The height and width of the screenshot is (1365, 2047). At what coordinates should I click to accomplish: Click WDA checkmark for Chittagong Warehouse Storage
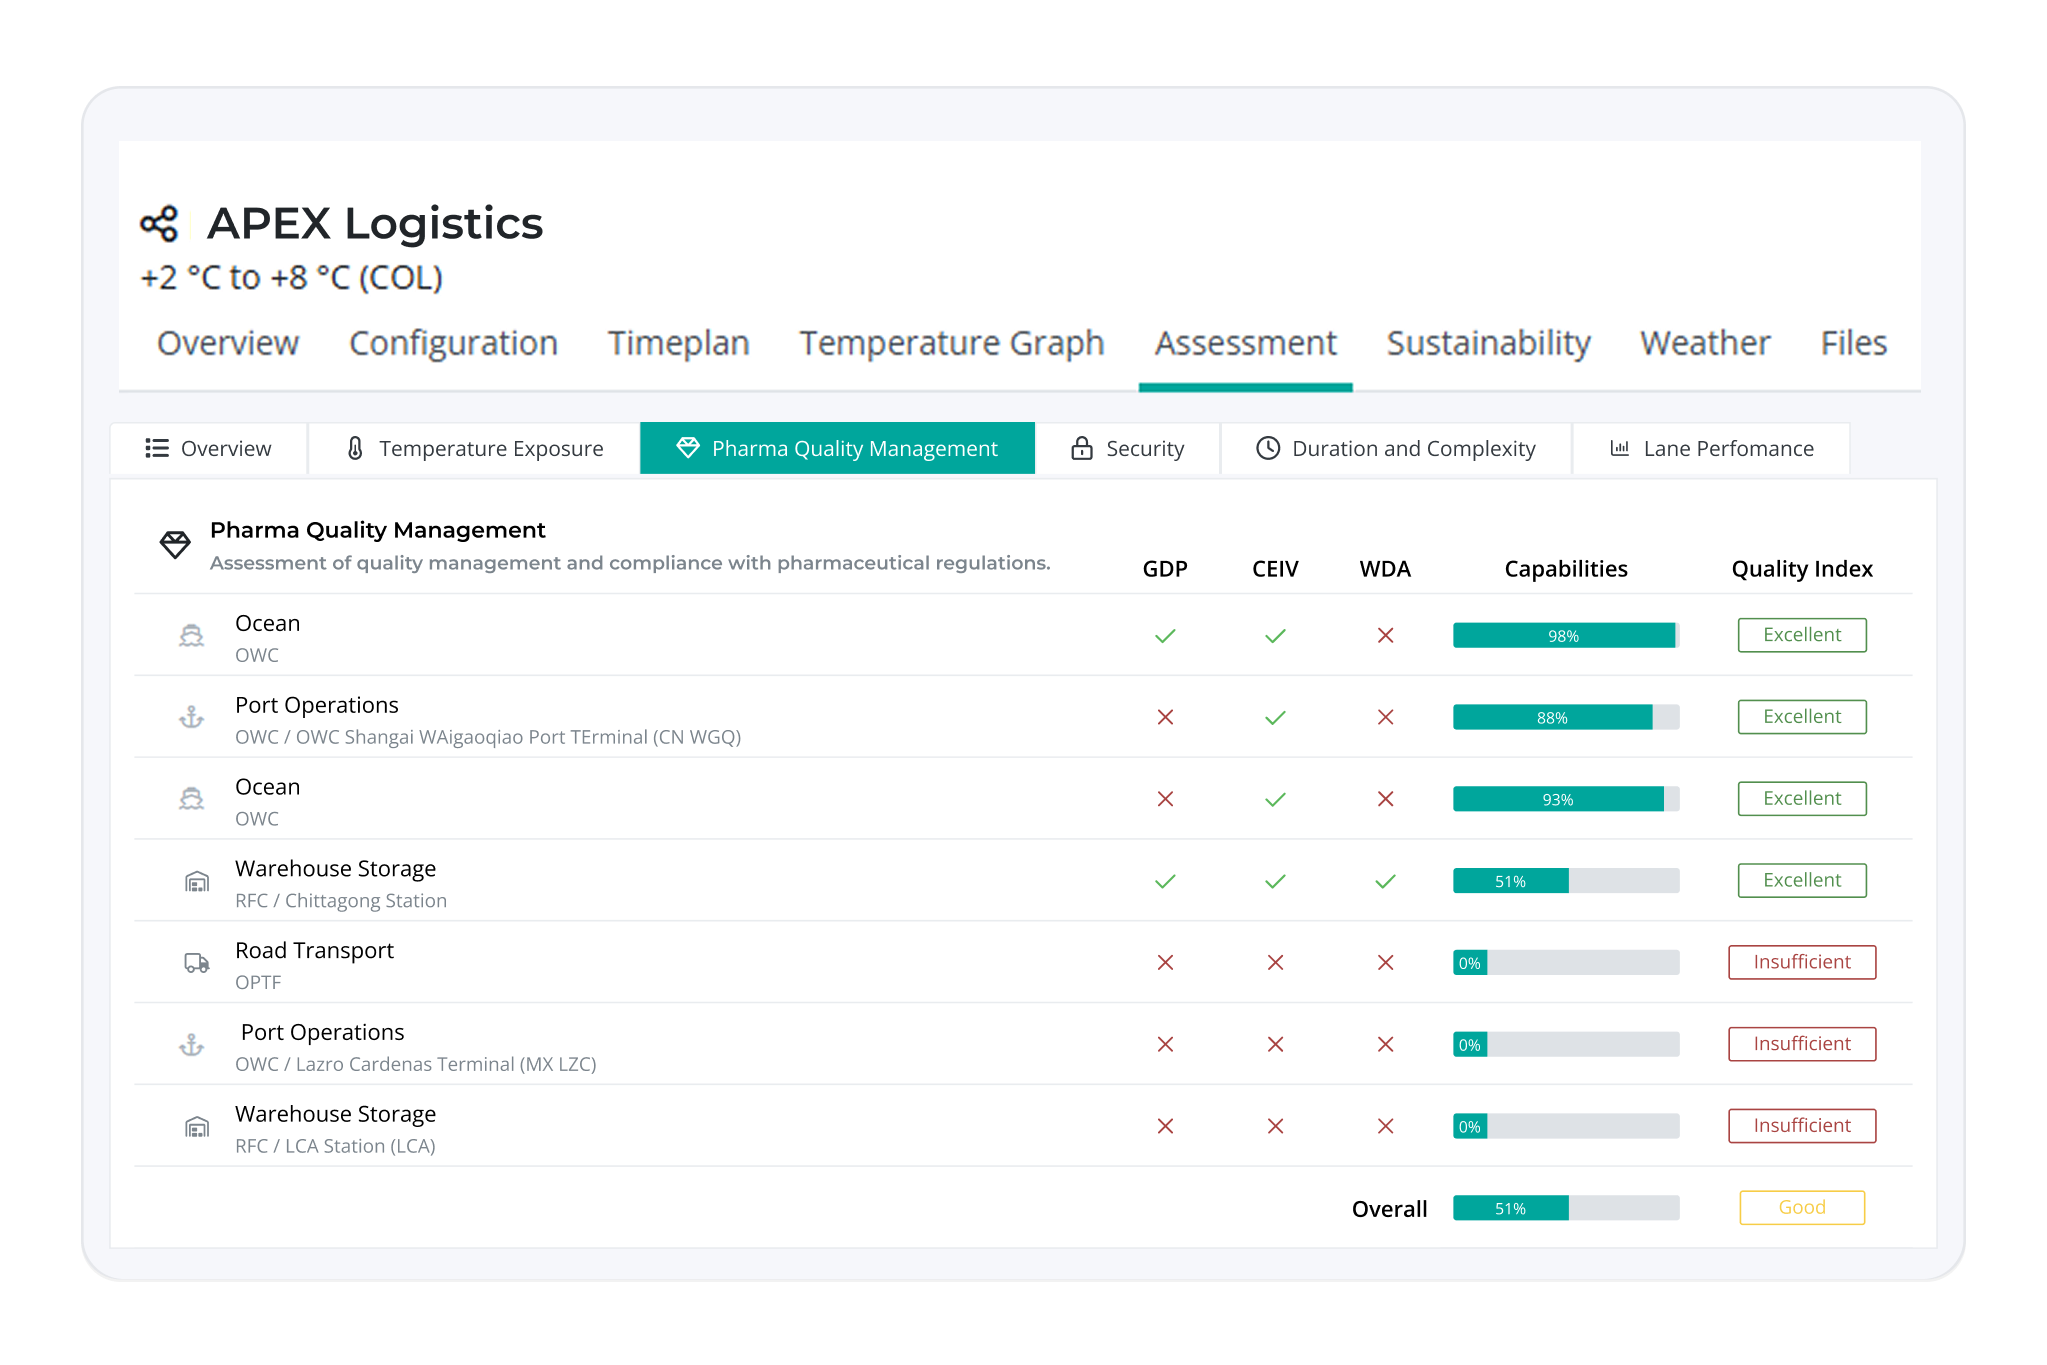tap(1385, 881)
